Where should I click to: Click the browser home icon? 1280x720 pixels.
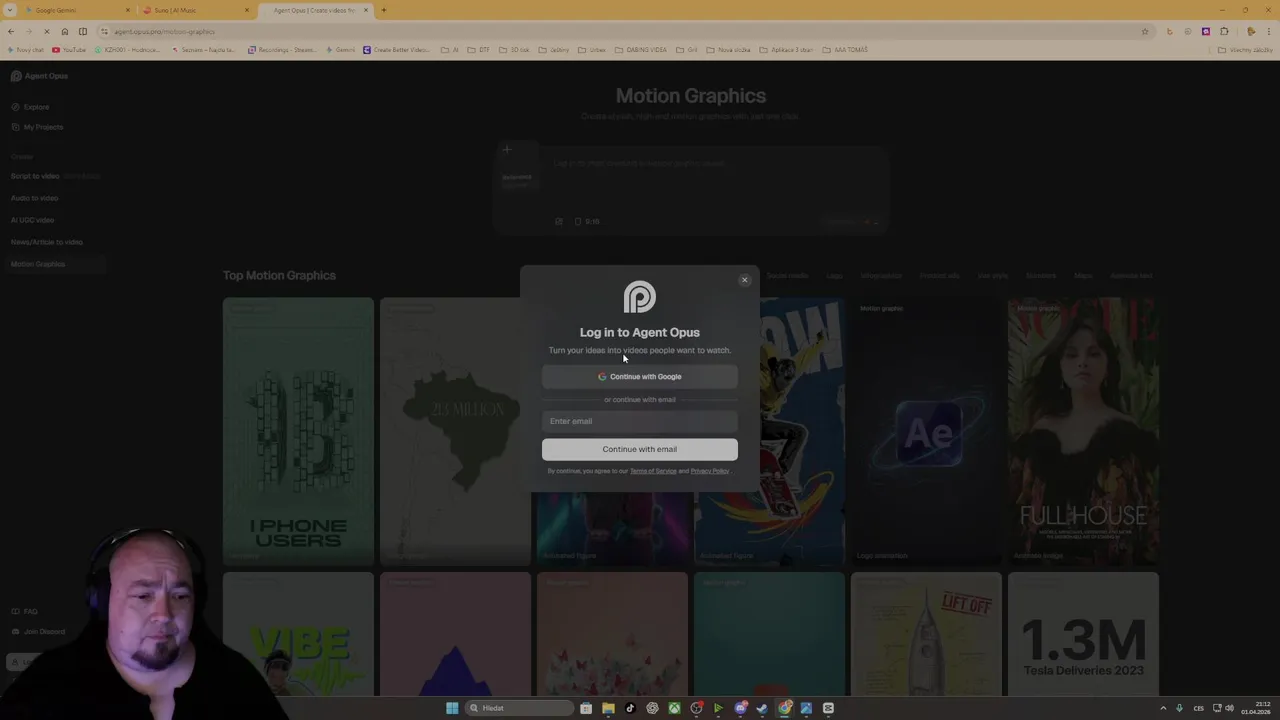coord(65,31)
